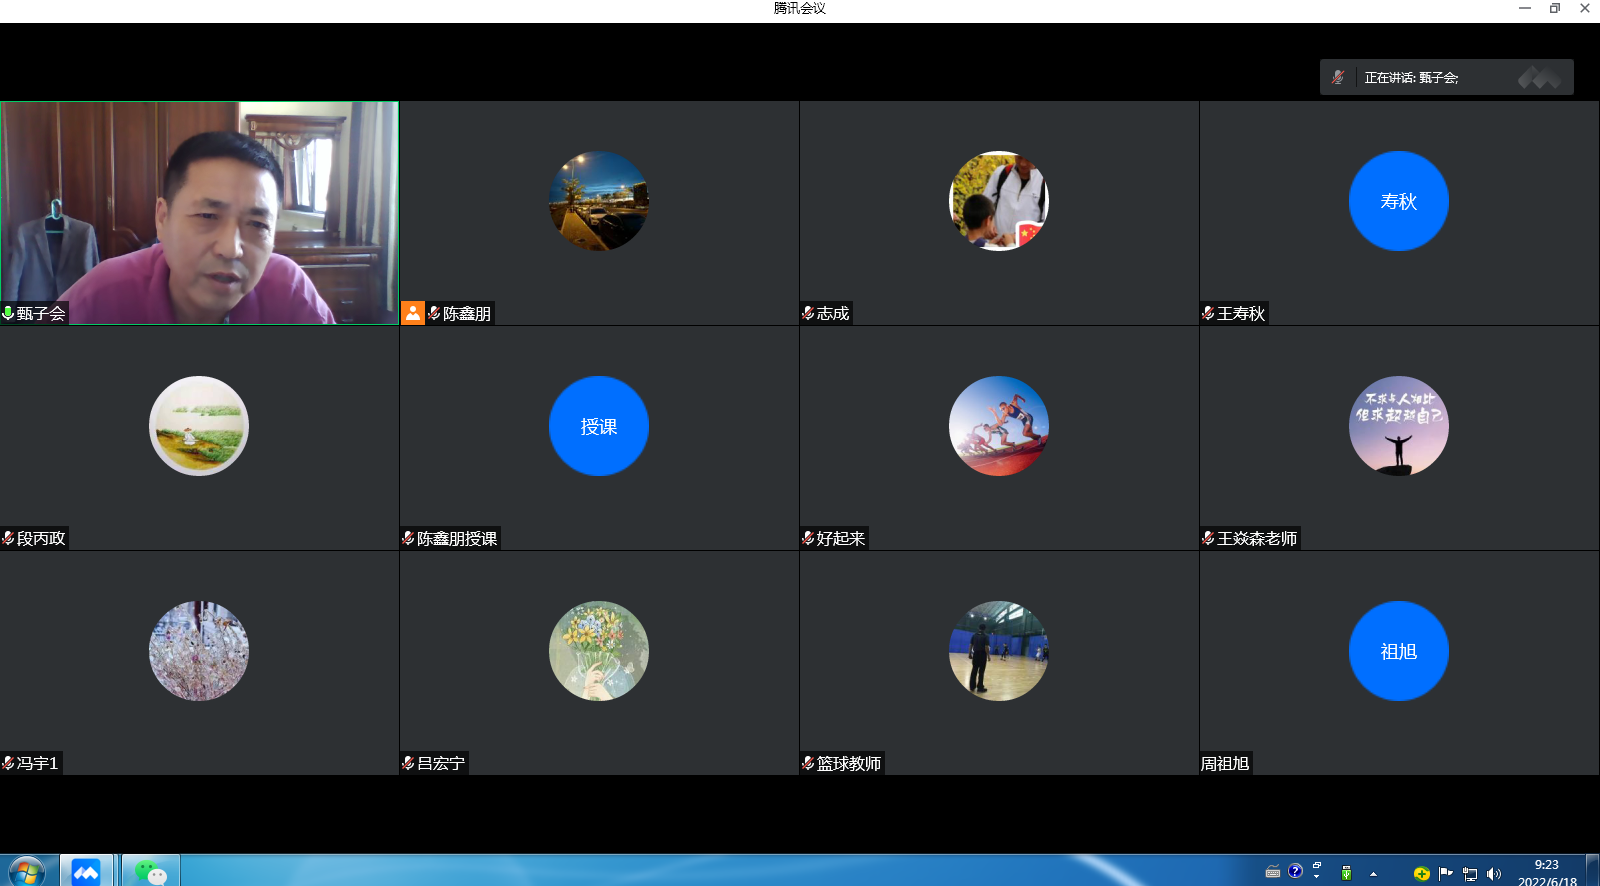Image resolution: width=1600 pixels, height=886 pixels.
Task: Click 王焱森老师's silhouette avatar
Action: (x=1399, y=426)
